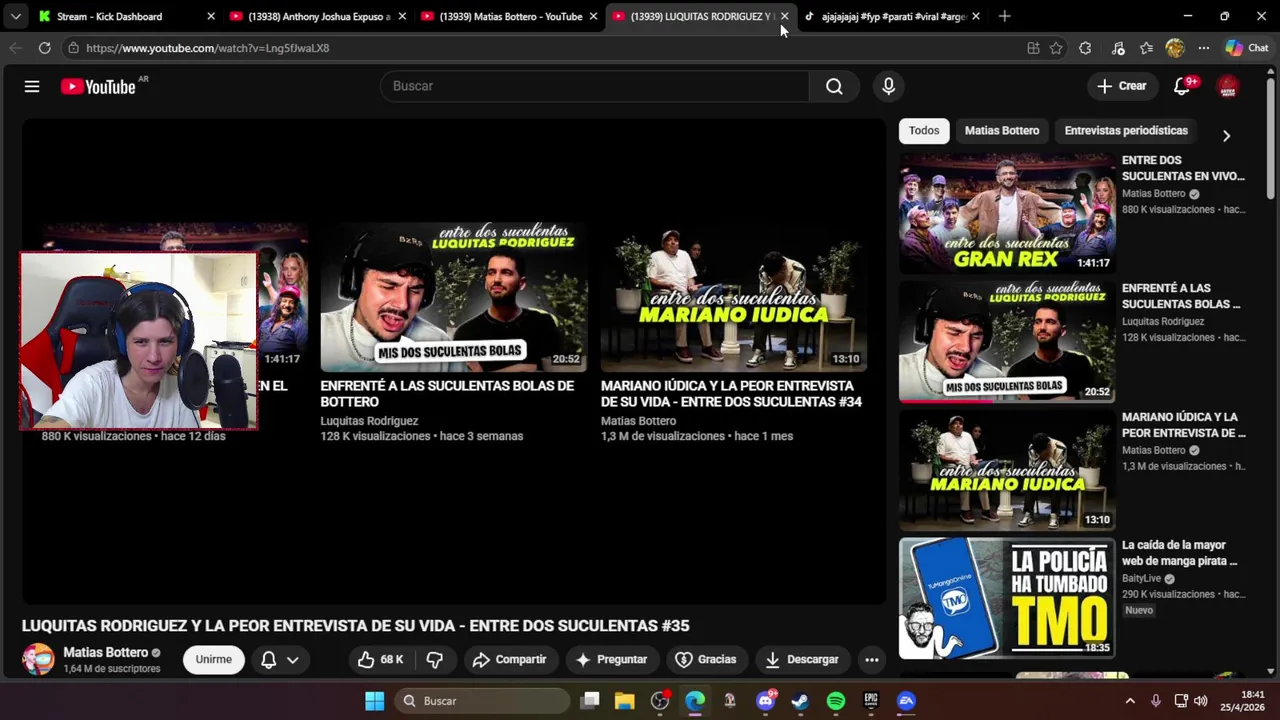Send Gracias super thanks
1280x720 pixels.
click(705, 659)
